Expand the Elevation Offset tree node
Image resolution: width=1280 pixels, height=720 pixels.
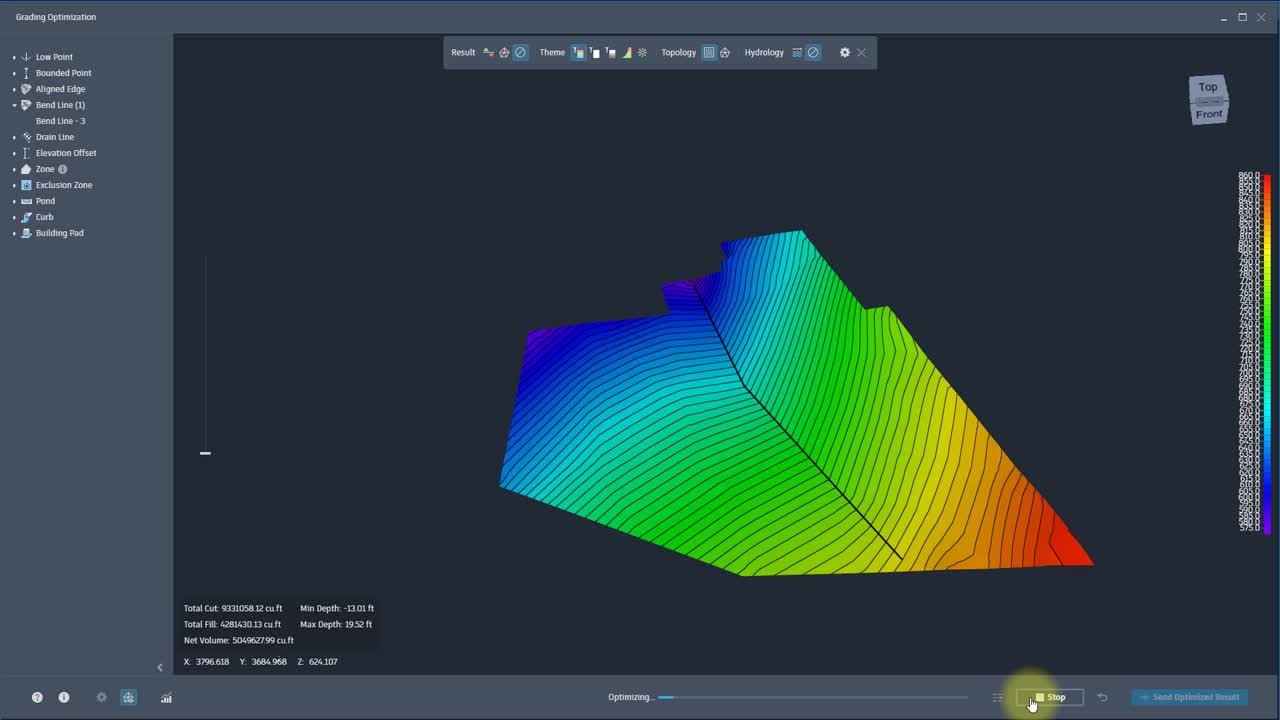point(14,153)
